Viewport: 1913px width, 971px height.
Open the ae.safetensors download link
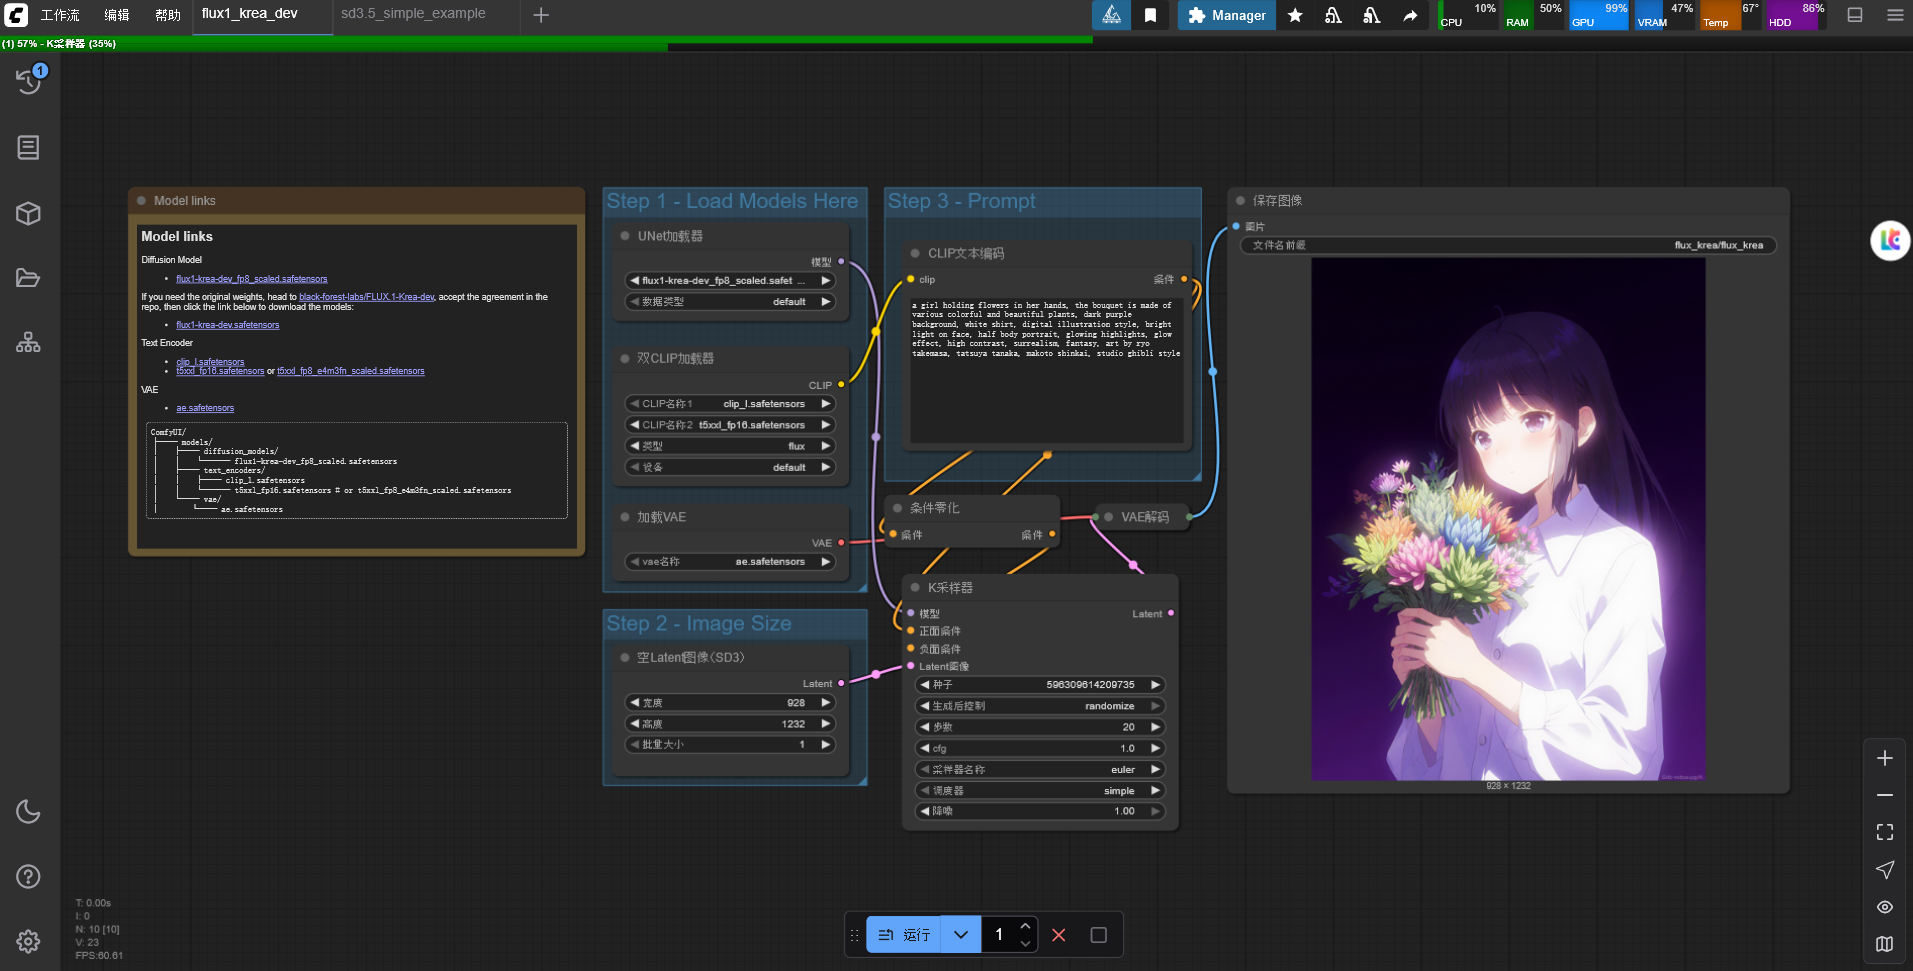tap(205, 408)
